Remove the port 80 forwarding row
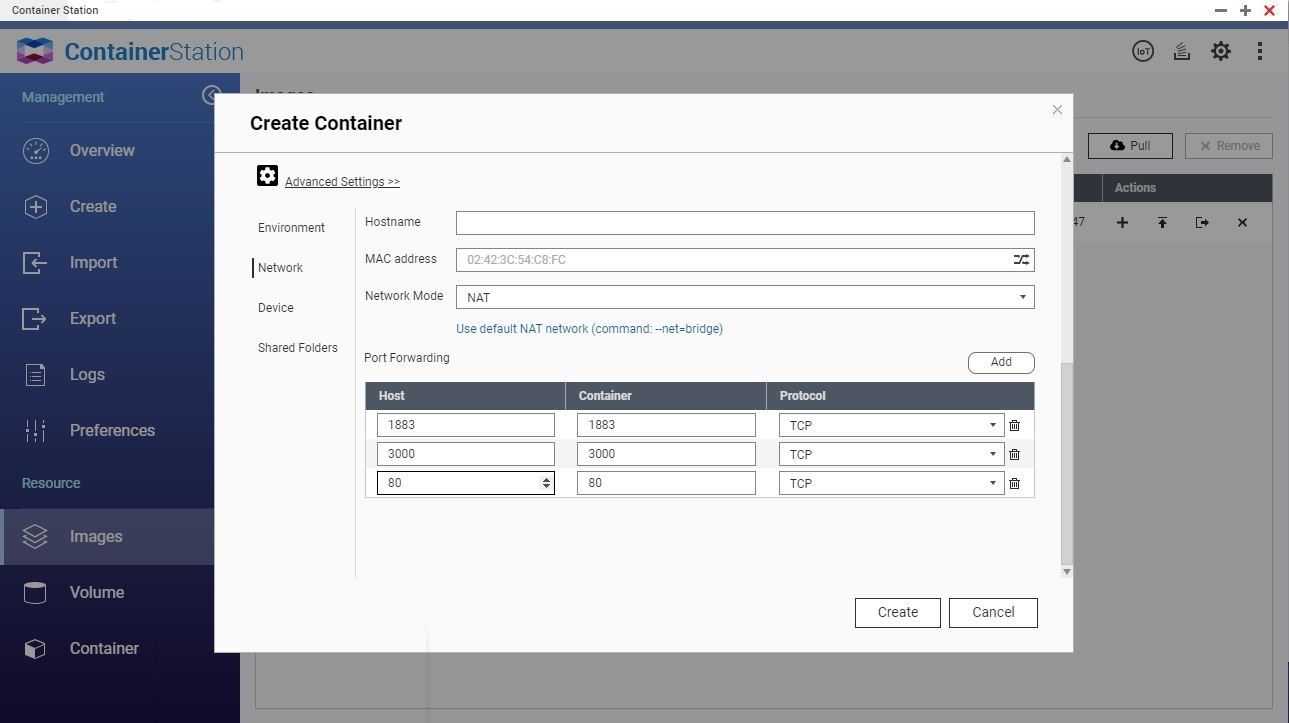 tap(1014, 483)
